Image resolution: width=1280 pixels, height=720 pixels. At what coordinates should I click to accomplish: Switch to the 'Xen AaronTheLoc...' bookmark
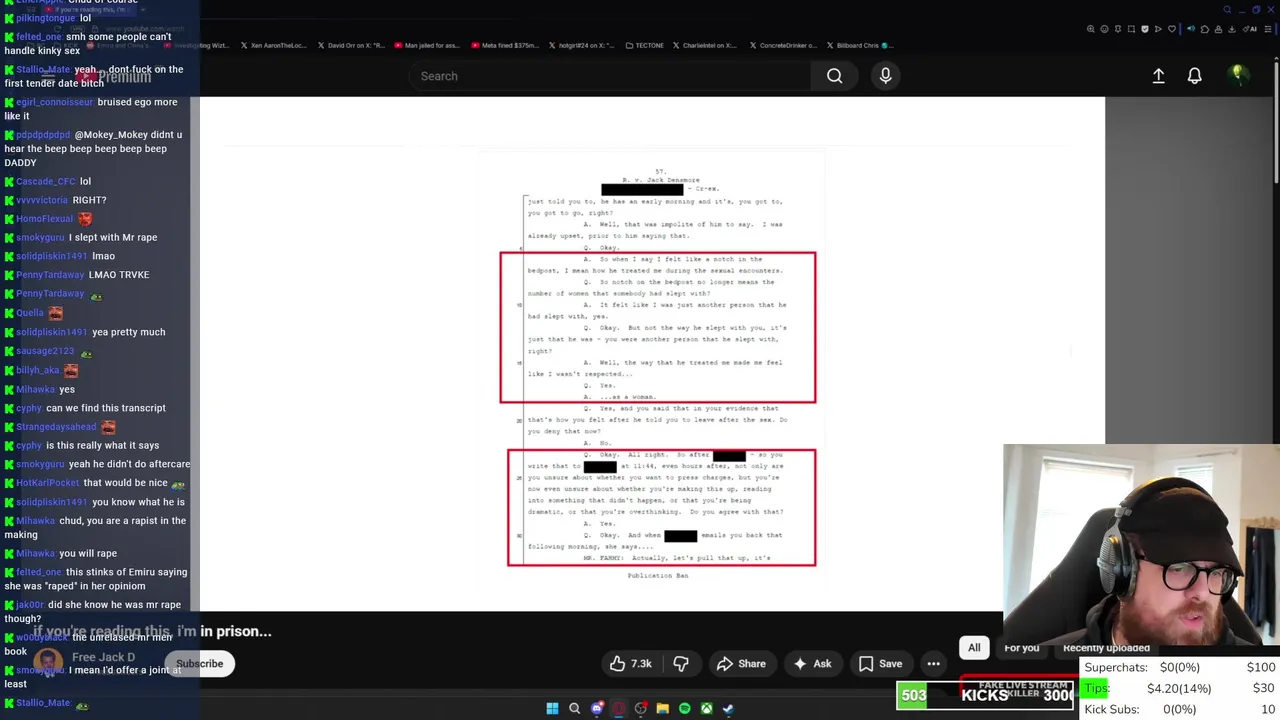pyautogui.click(x=273, y=45)
